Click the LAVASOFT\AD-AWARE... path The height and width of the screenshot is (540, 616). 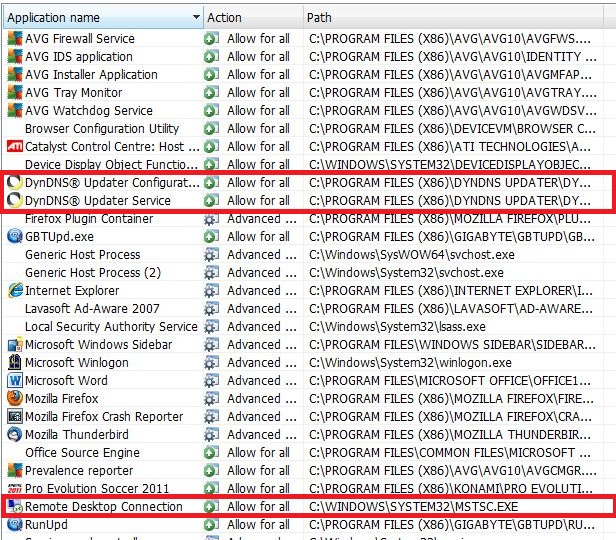[451, 309]
